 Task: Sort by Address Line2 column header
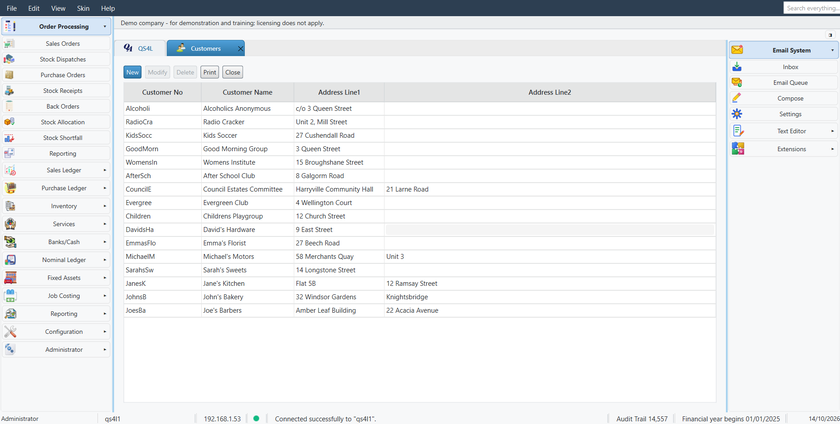[x=550, y=92]
